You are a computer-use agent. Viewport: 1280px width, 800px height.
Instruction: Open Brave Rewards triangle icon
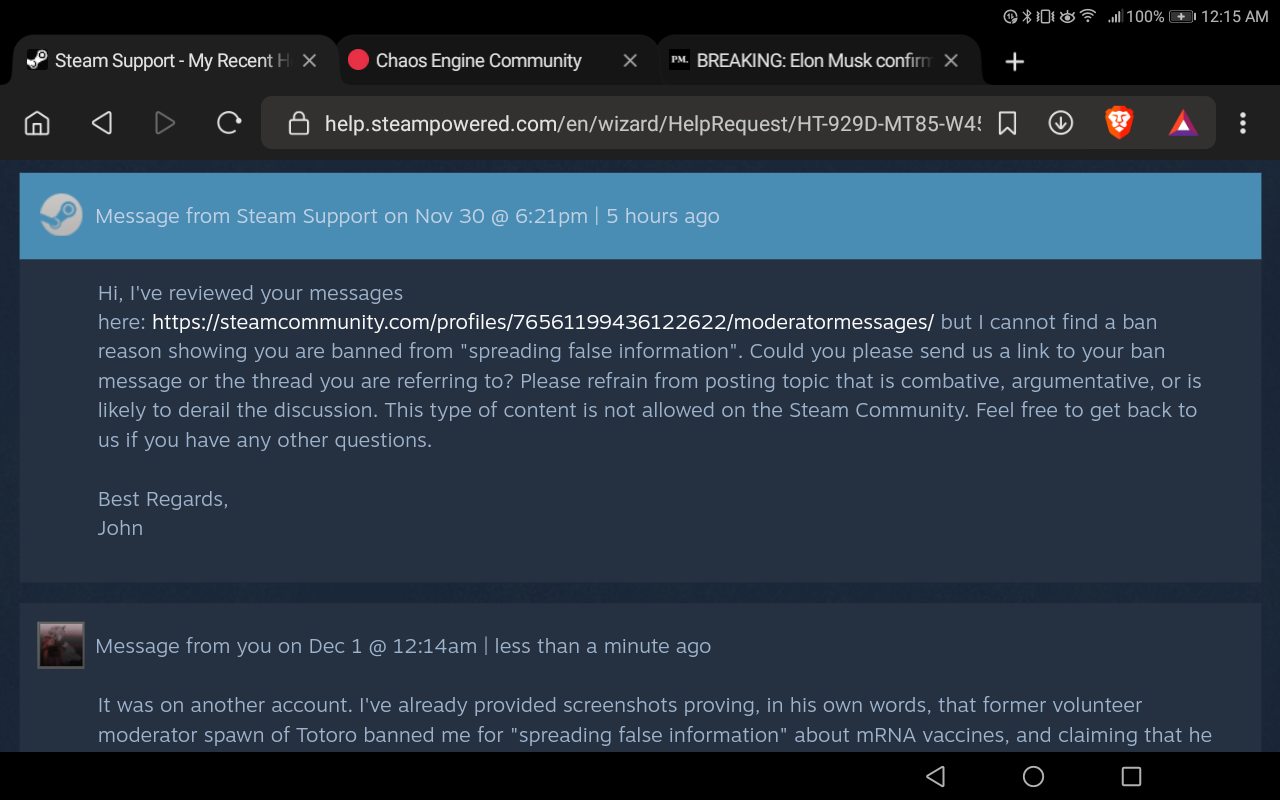[1183, 123]
